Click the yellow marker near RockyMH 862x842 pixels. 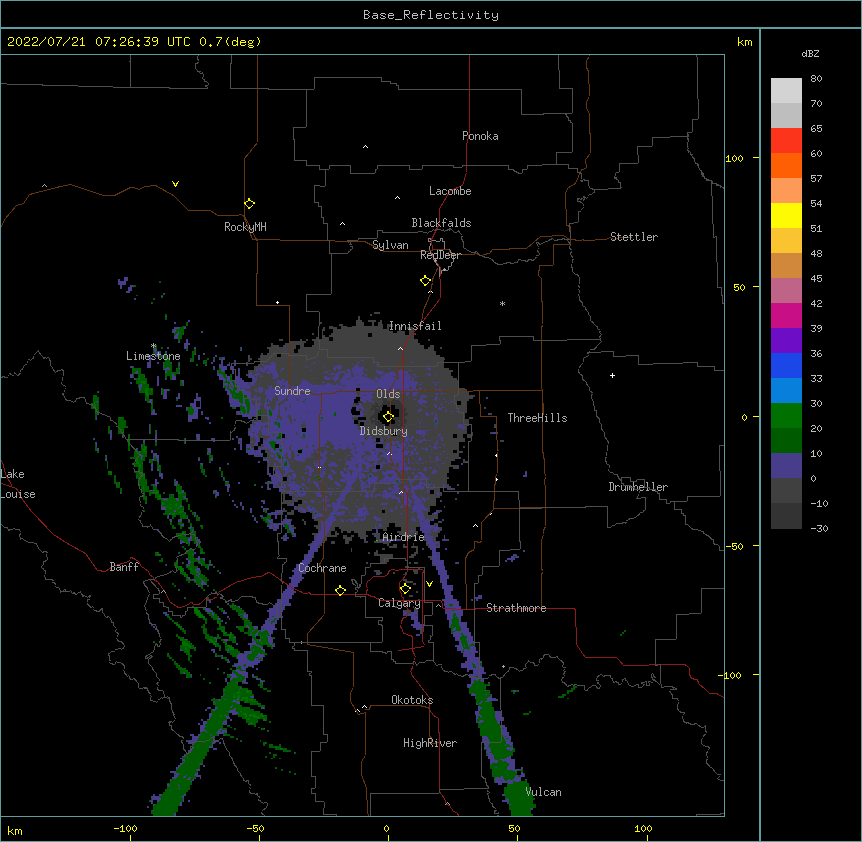point(249,204)
